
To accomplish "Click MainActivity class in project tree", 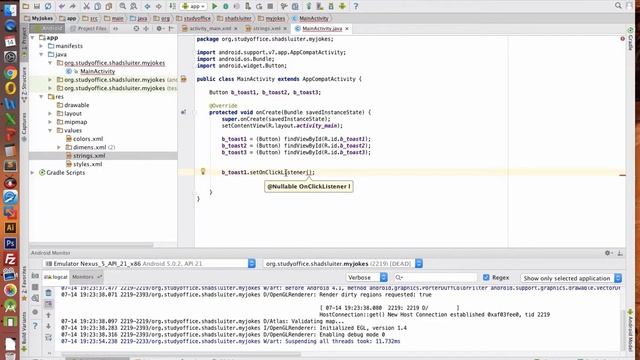I will pos(98,71).
